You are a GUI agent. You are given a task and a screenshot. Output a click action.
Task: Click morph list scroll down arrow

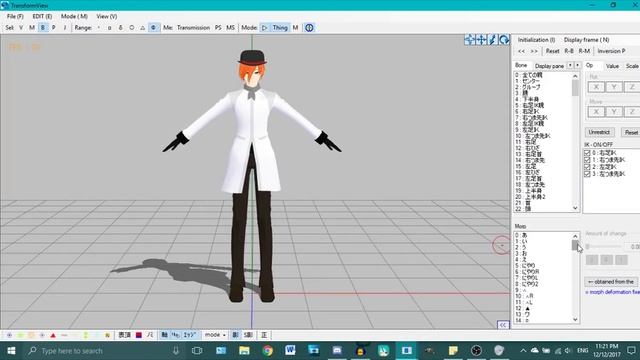point(575,320)
